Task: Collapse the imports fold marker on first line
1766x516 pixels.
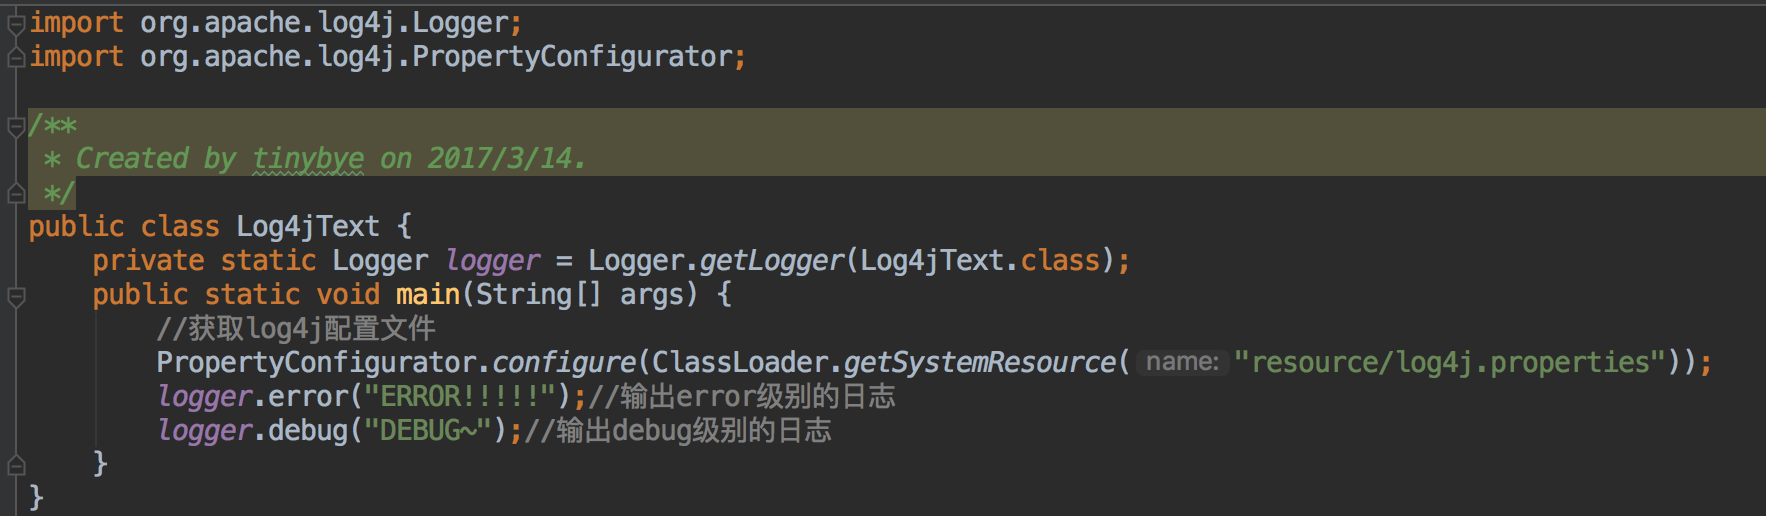Action: pos(16,24)
